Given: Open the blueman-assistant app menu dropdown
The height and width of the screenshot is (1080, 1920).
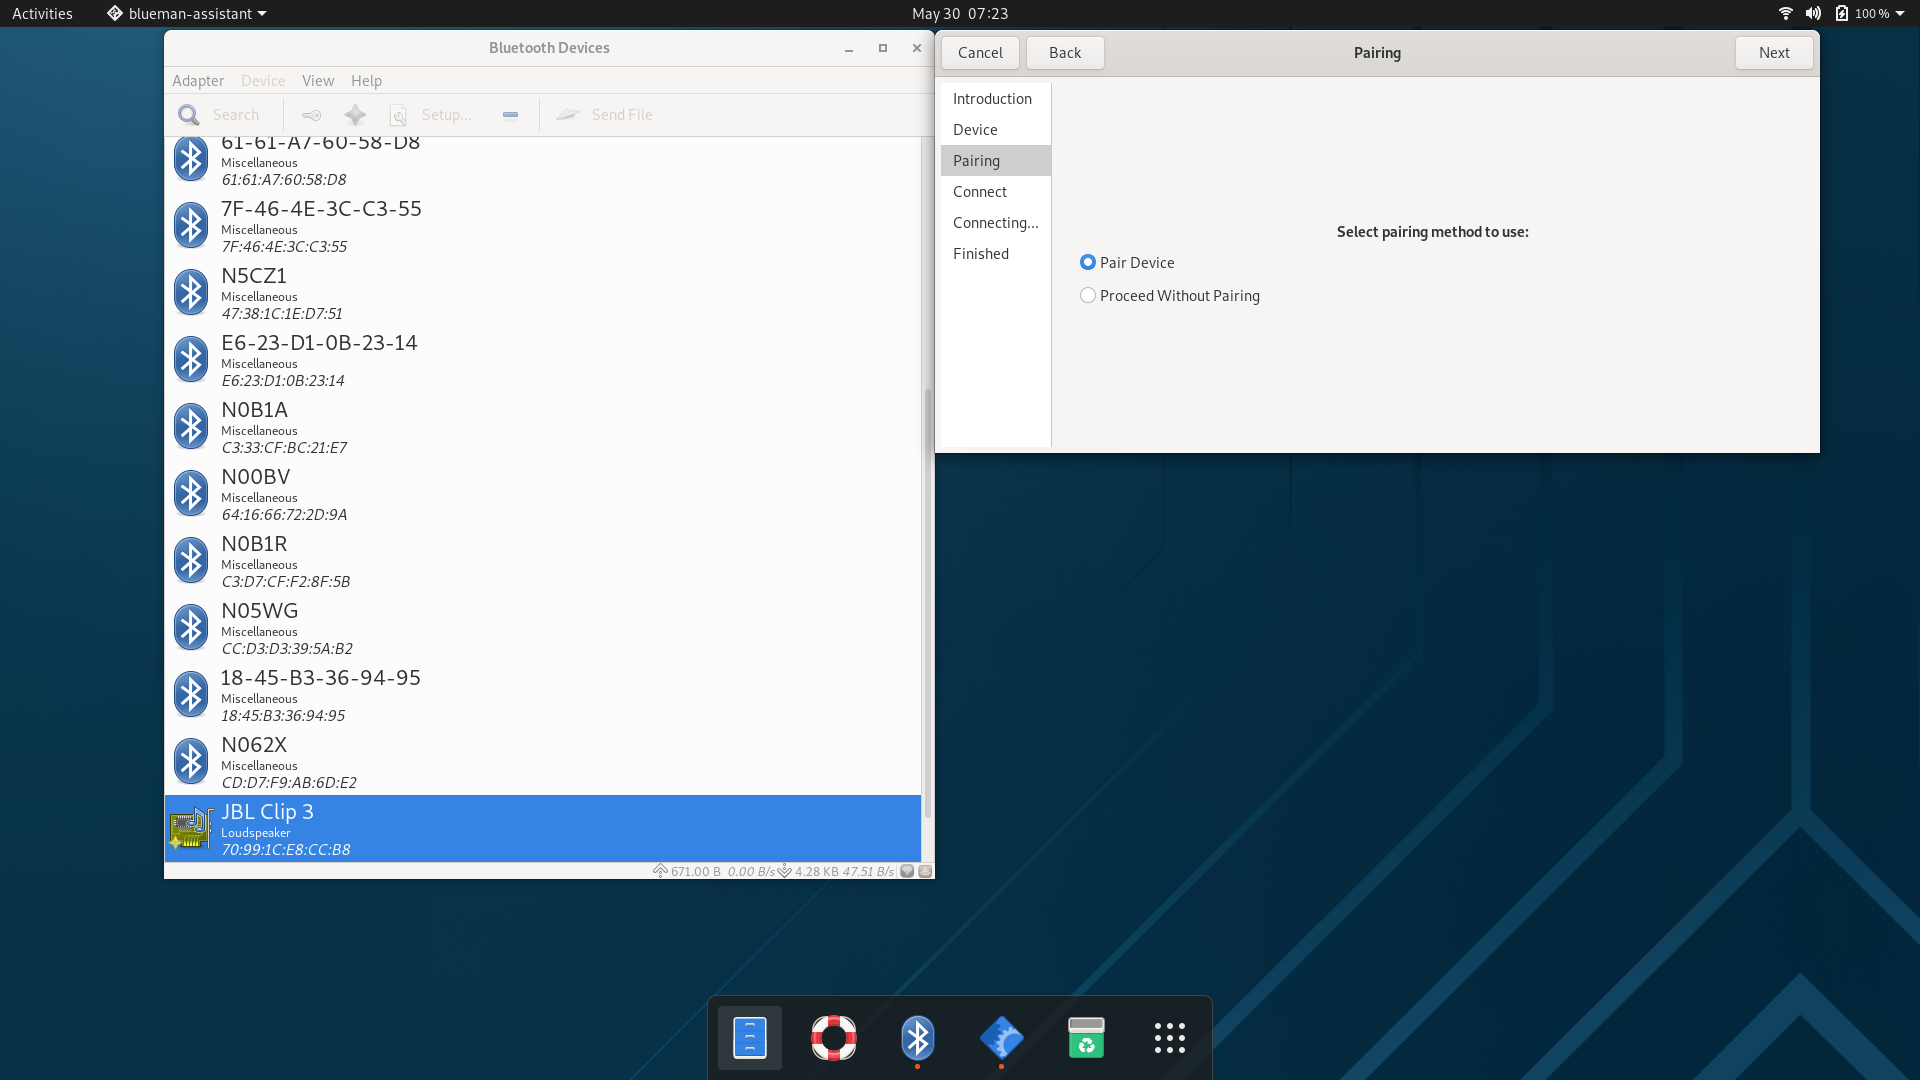Looking at the screenshot, I should 187,13.
